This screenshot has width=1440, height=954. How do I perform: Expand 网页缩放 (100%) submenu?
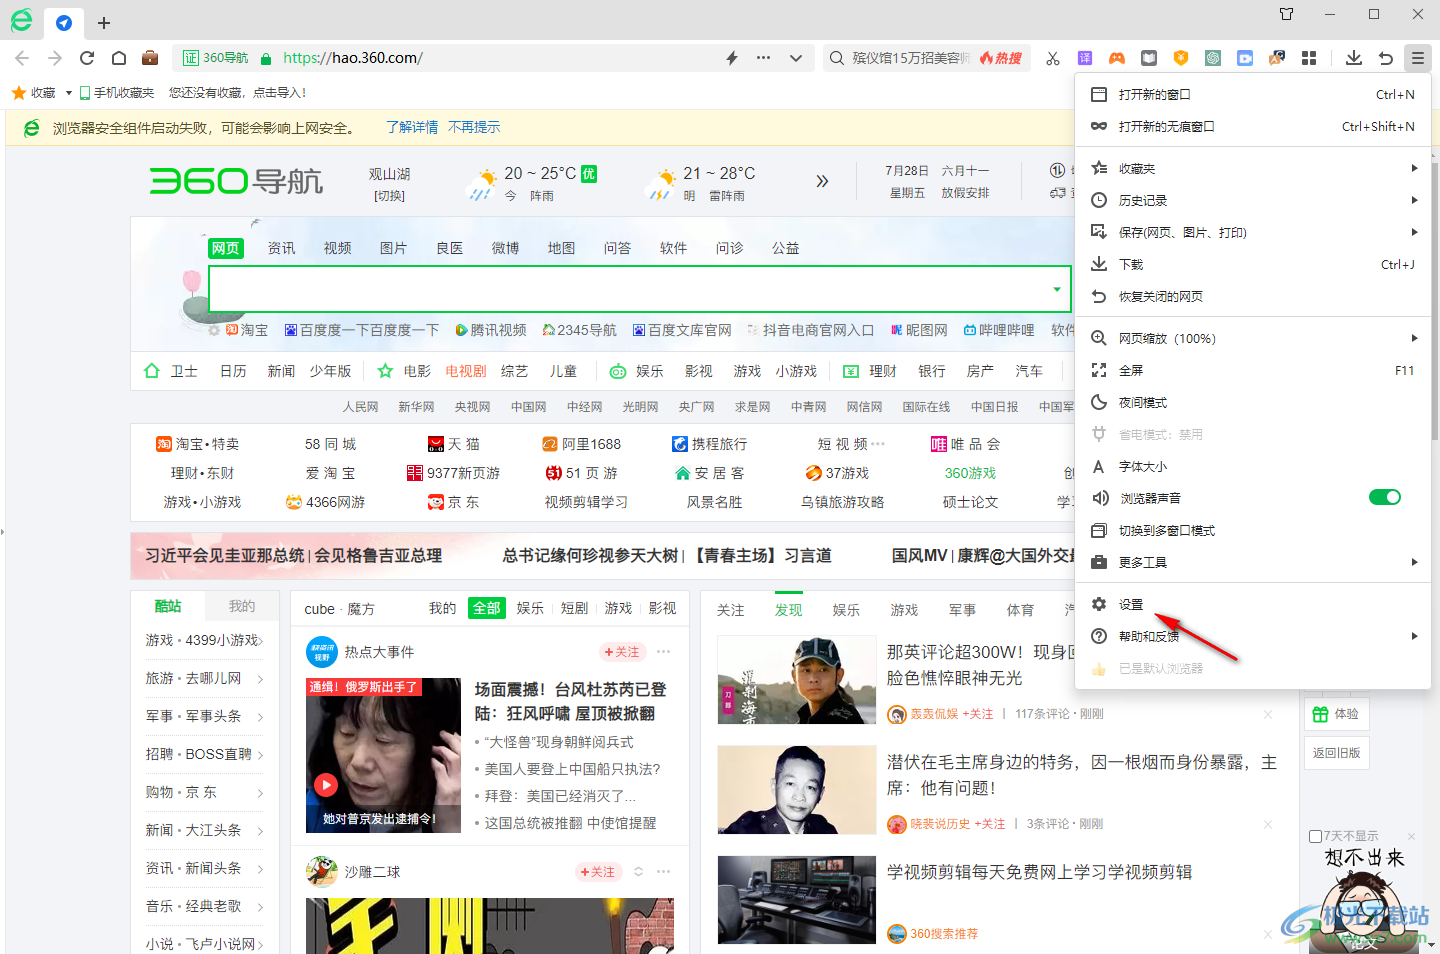point(1253,338)
